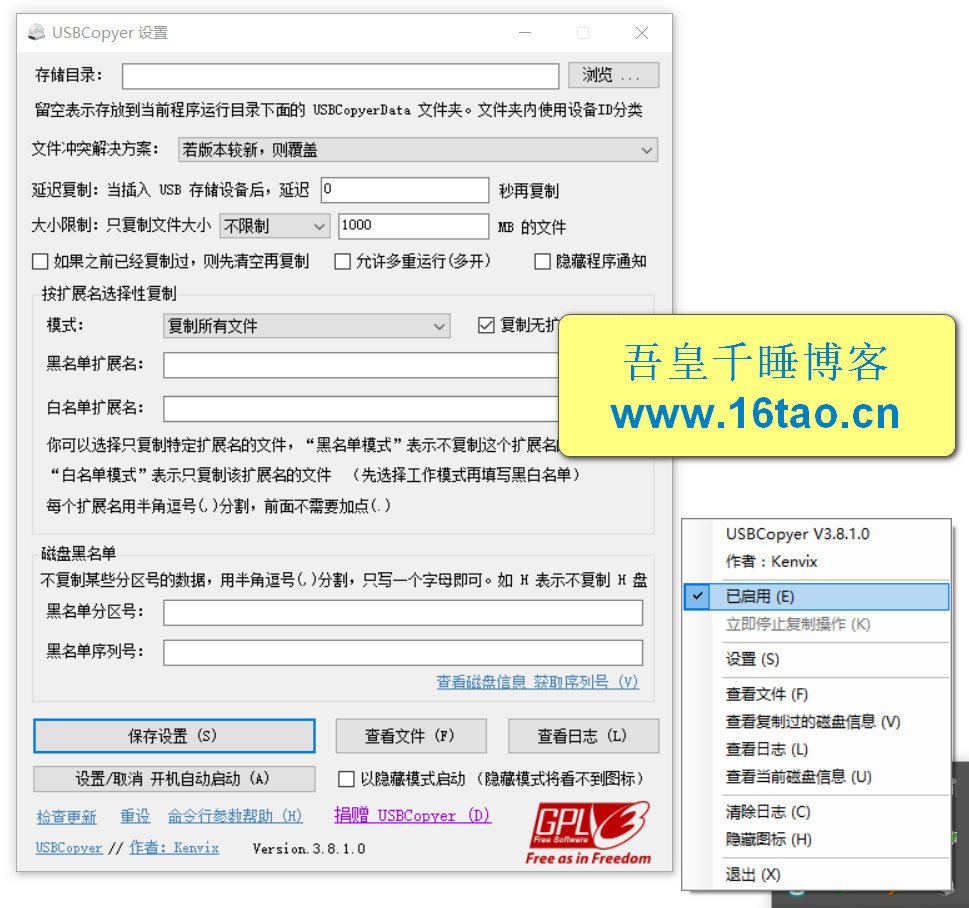This screenshot has height=908, width=969.
Task: Click the GPL v3 license logo
Action: pos(589,832)
